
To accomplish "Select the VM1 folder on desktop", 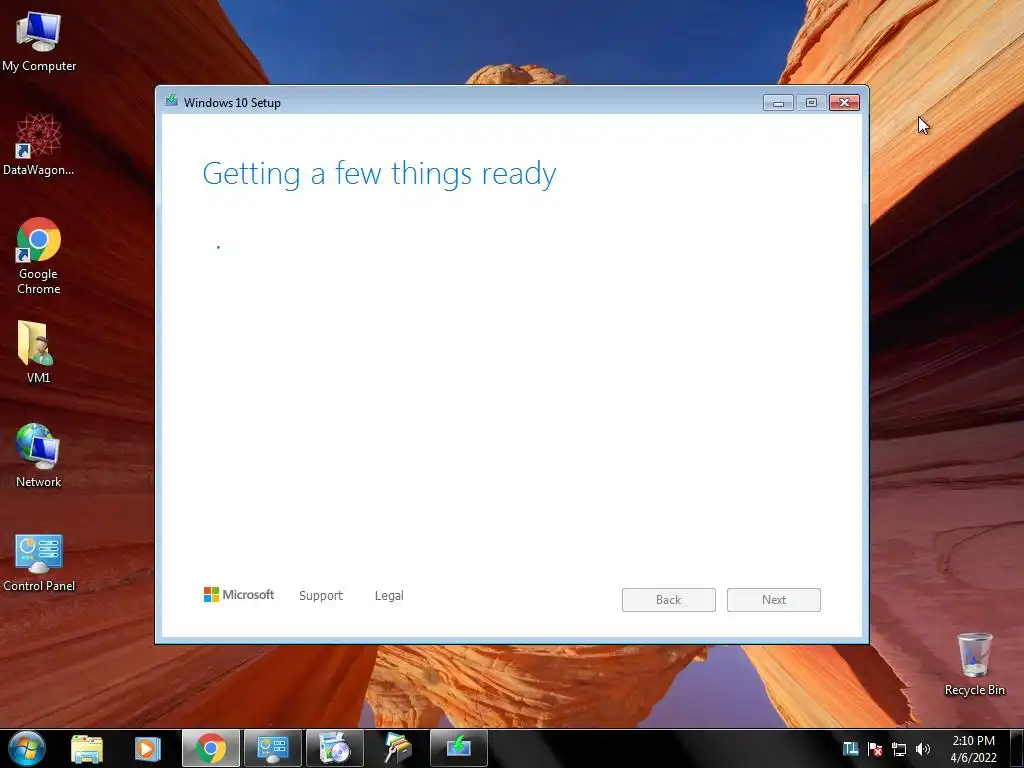I will point(38,351).
